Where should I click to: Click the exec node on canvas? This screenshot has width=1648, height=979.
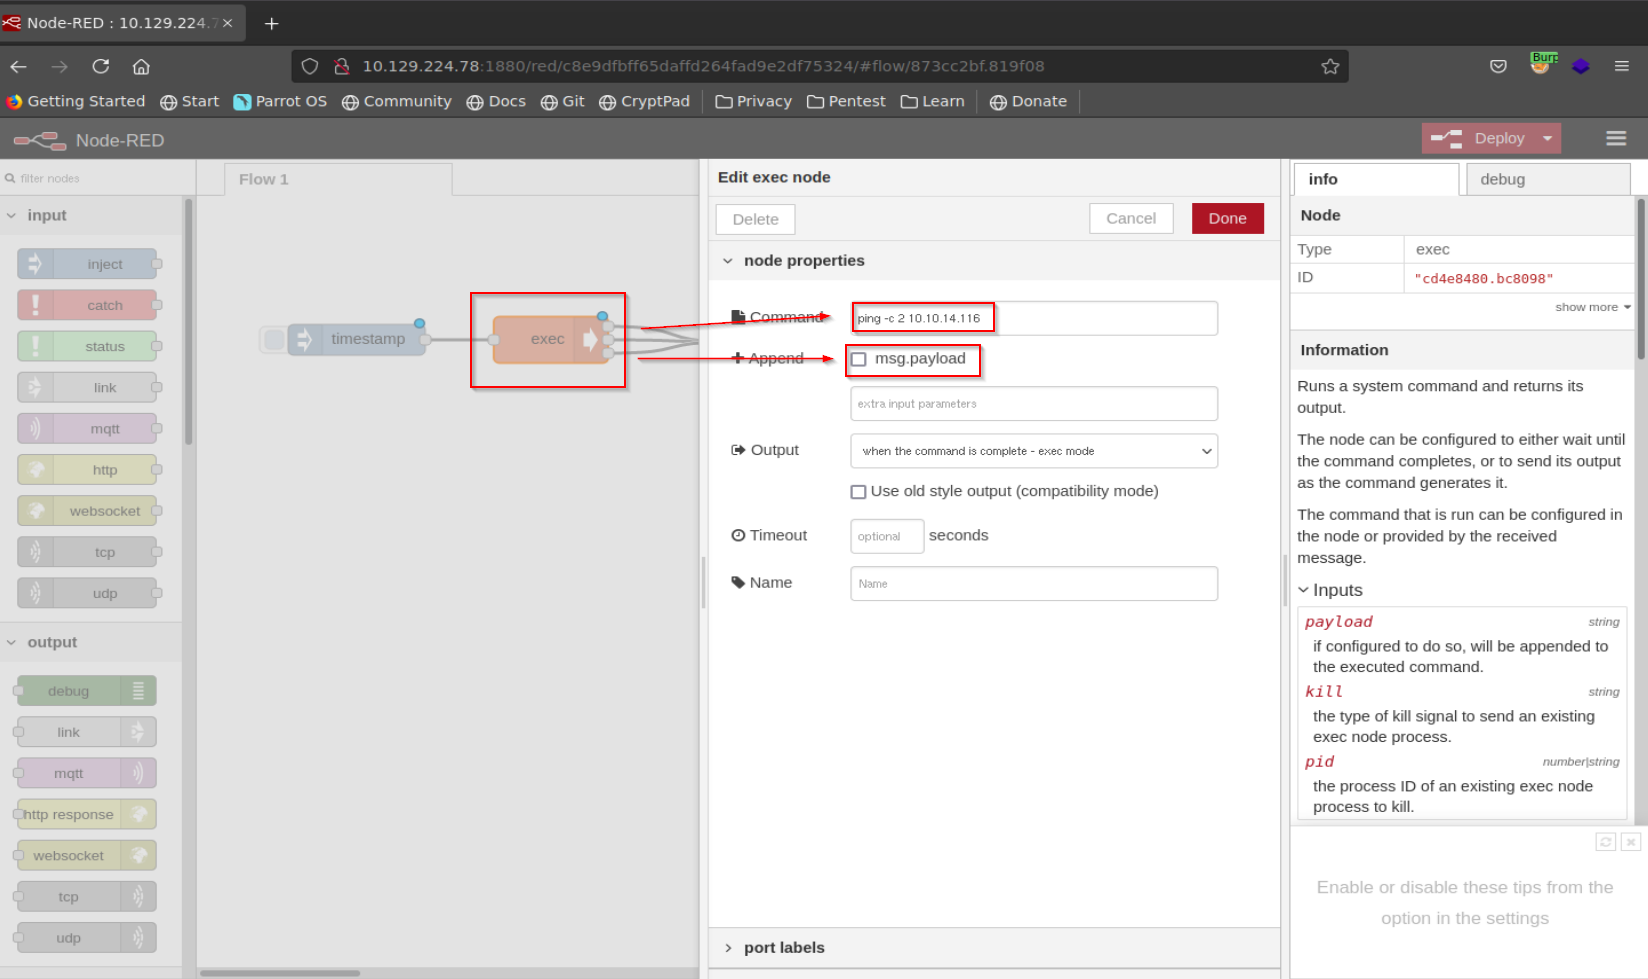point(549,339)
